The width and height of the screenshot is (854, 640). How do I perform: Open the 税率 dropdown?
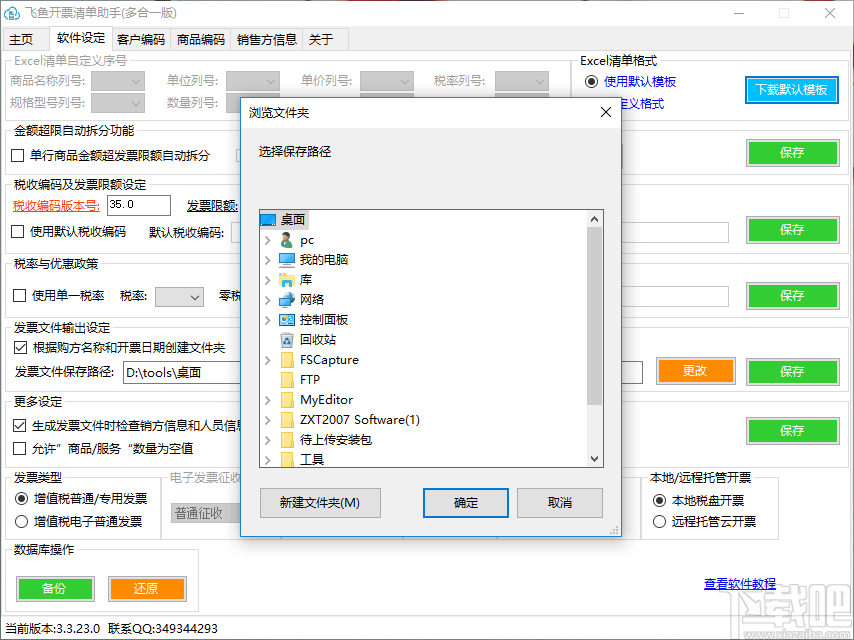pyautogui.click(x=179, y=296)
